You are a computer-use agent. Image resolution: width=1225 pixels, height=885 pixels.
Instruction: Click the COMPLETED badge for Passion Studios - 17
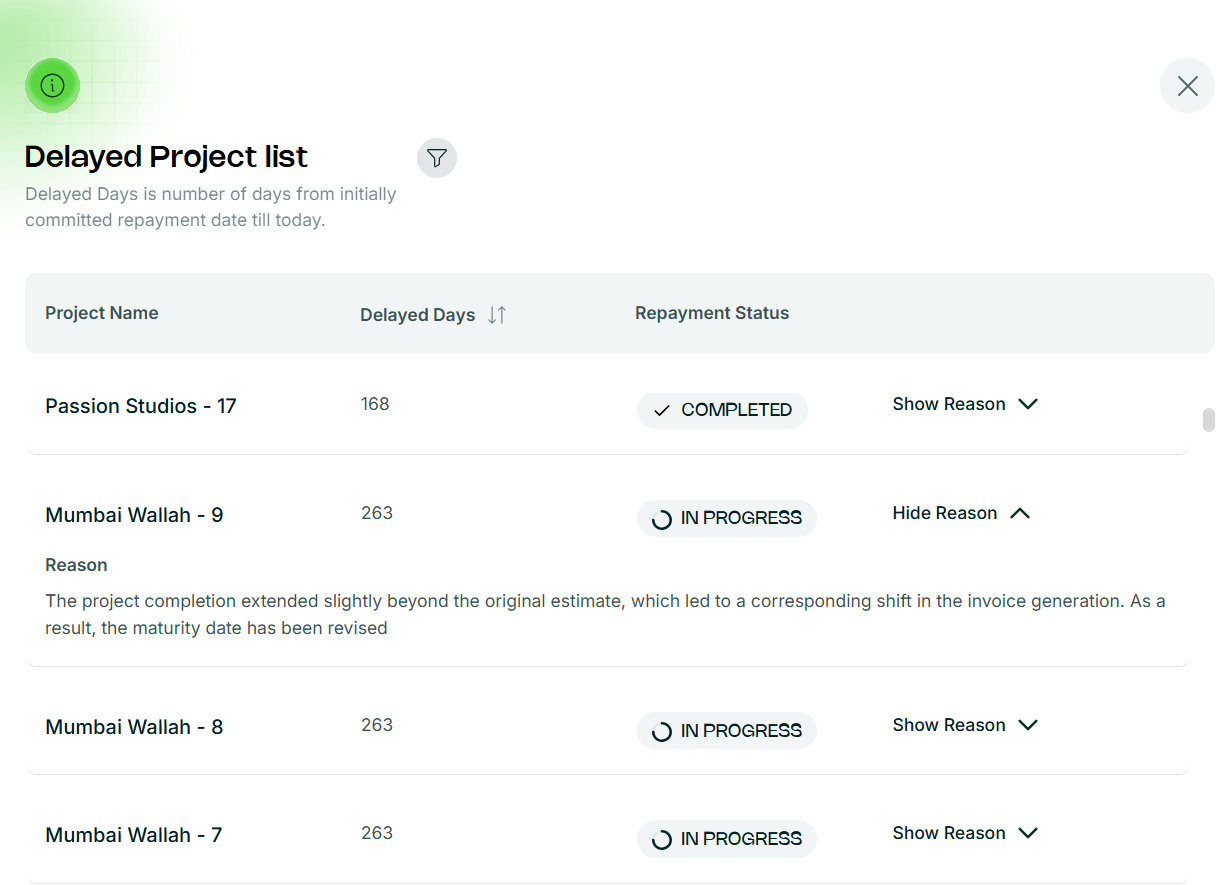pos(722,410)
